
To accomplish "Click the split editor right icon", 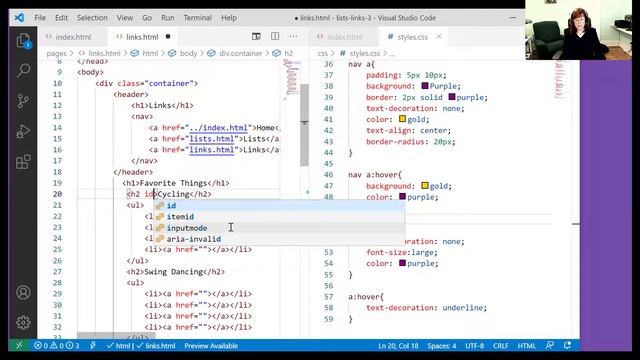I will point(275,36).
